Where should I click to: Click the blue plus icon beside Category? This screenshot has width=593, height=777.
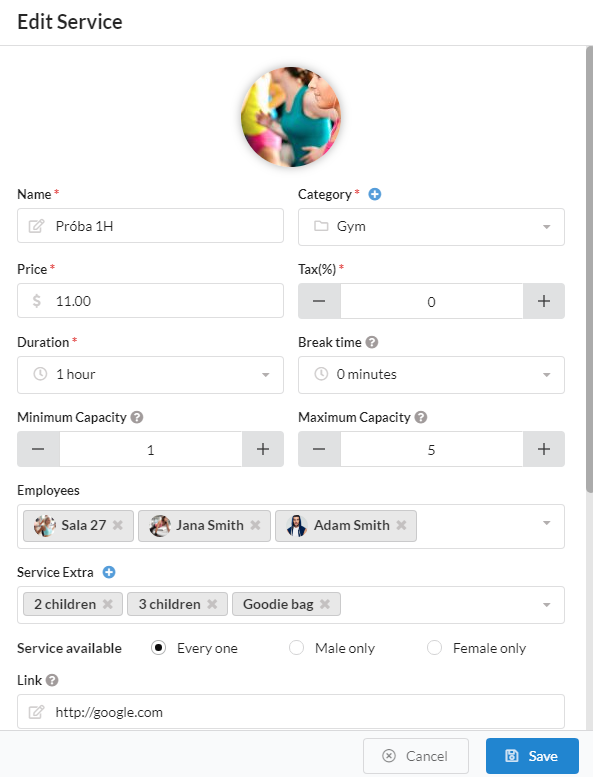[375, 194]
